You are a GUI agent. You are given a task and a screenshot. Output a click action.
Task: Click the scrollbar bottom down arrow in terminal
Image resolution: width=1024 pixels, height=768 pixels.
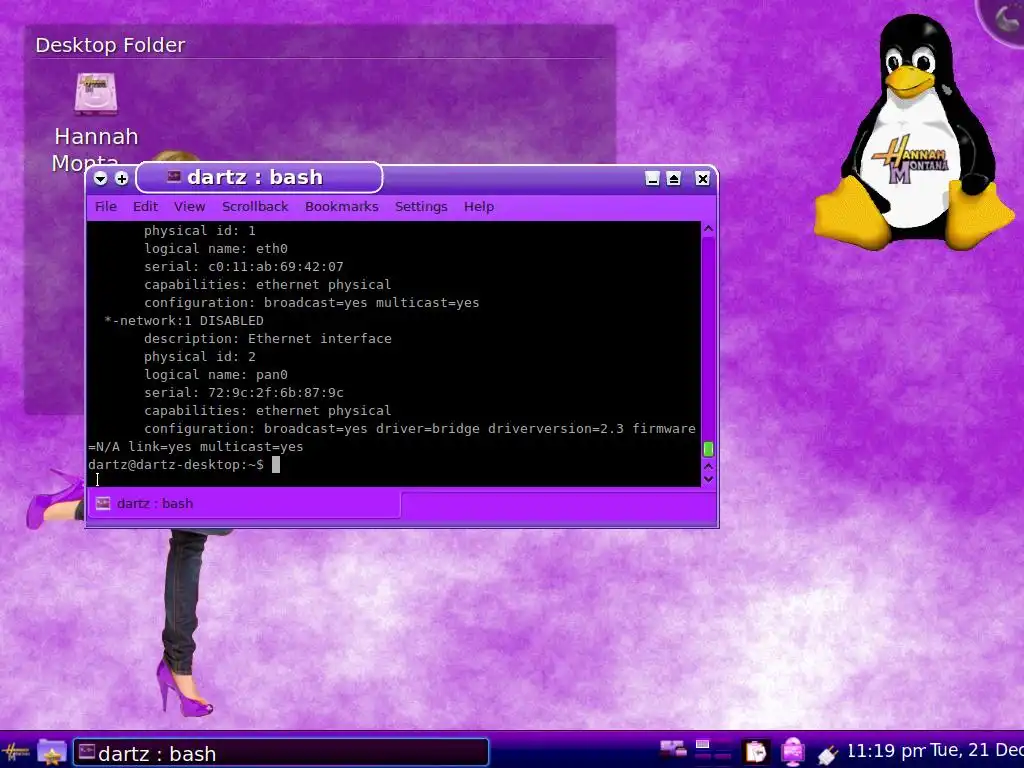pos(709,479)
